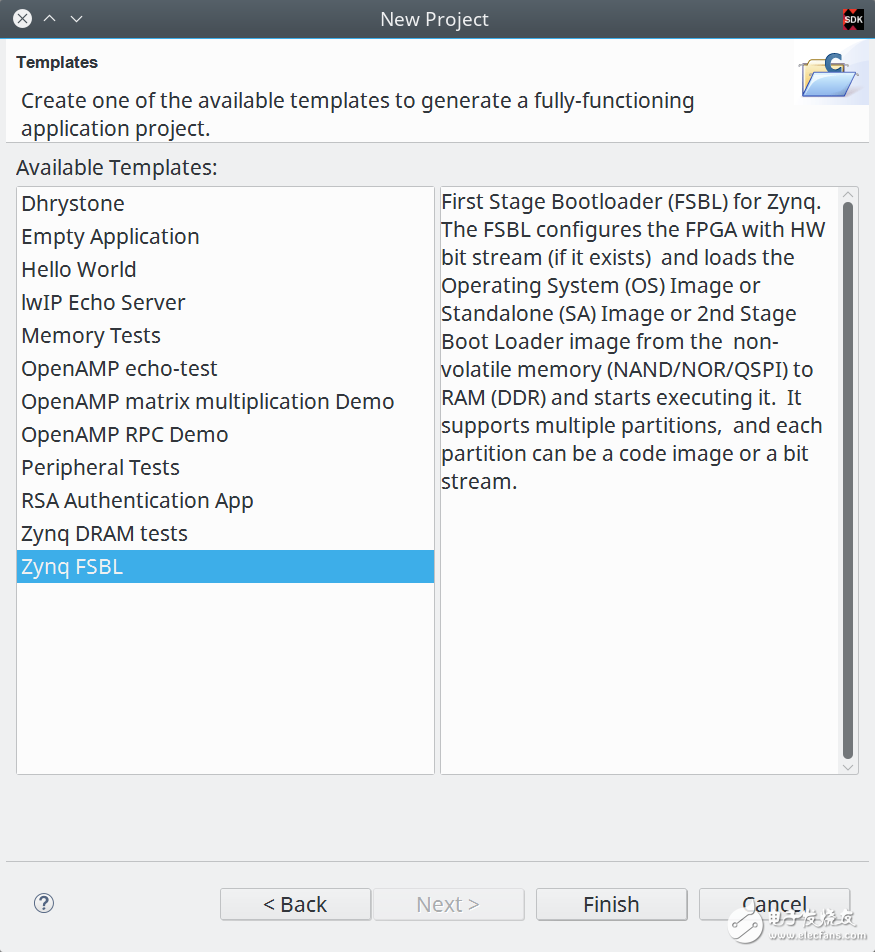Click the shade-window up chevron in titlebar
The height and width of the screenshot is (952, 875).
pos(49,18)
